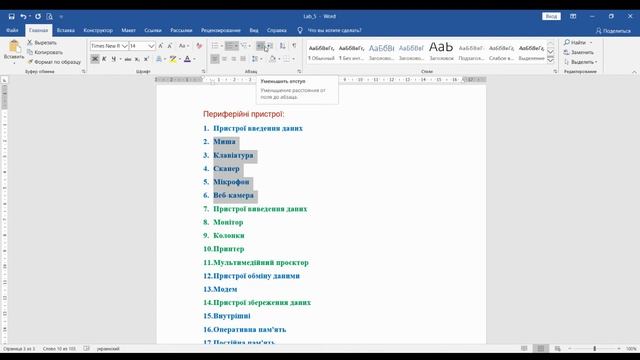Open line spacing options

coord(255,59)
